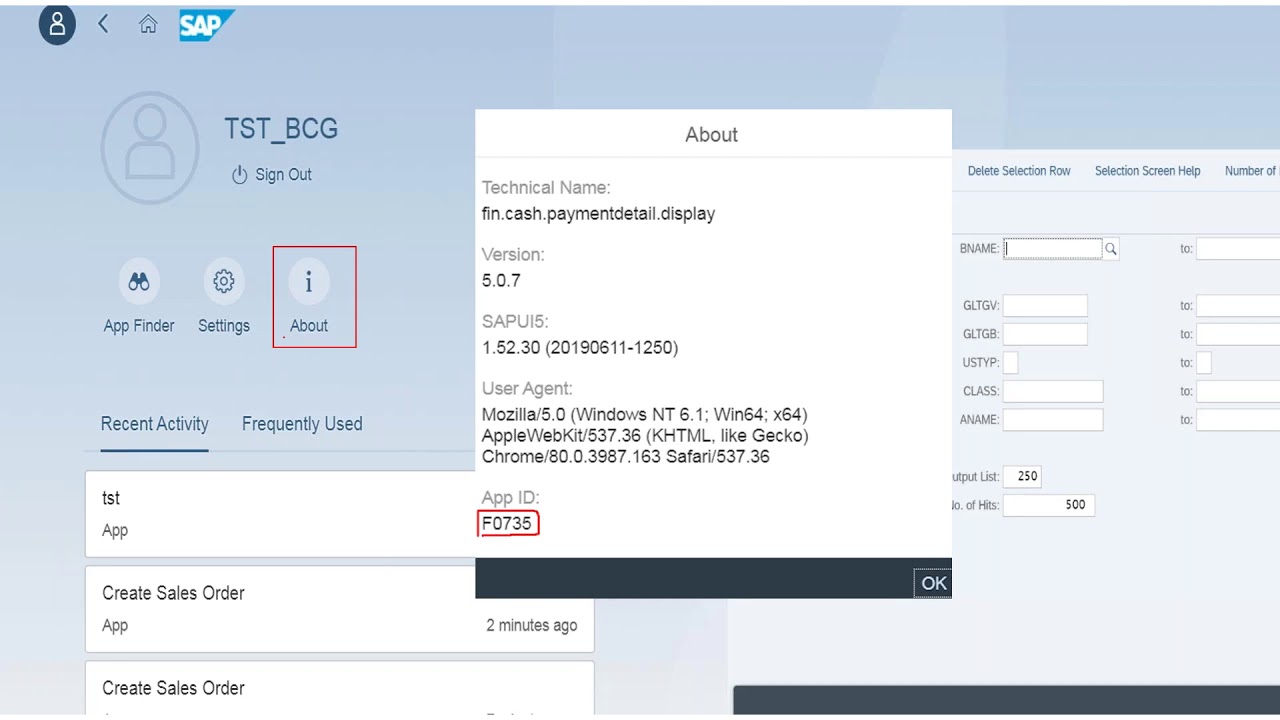Focus the BNAME input field
The height and width of the screenshot is (720, 1280).
[x=1053, y=249]
